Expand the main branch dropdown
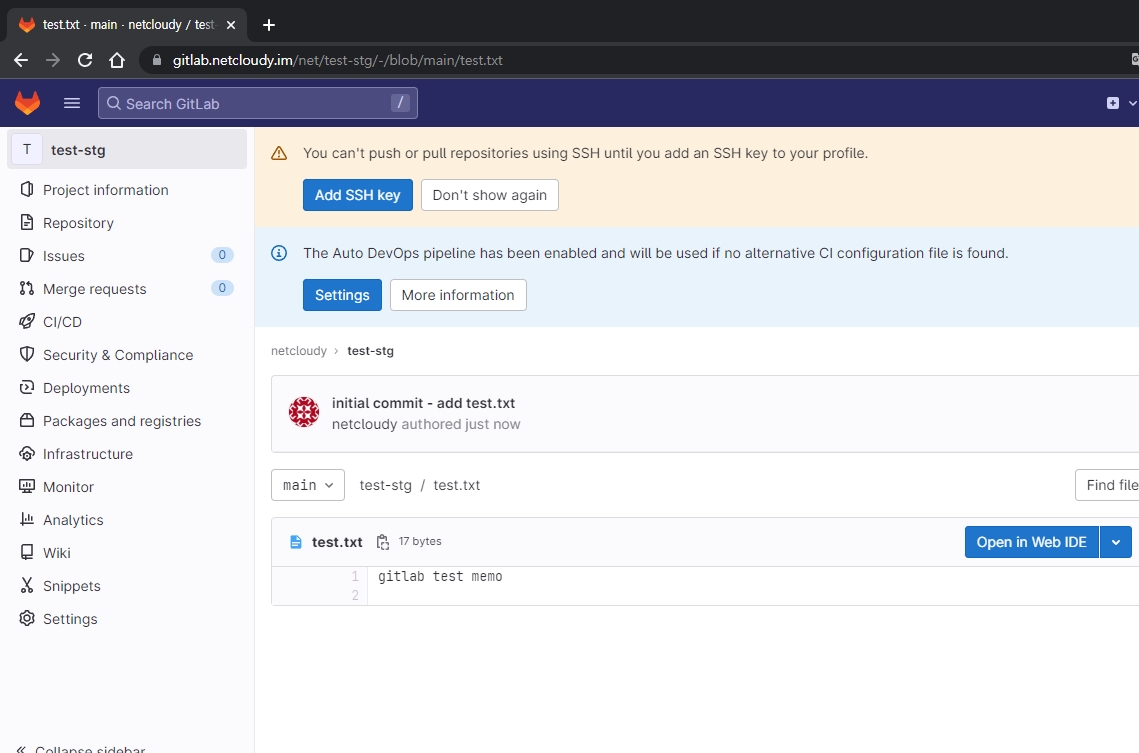The width and height of the screenshot is (1139, 753). (308, 485)
